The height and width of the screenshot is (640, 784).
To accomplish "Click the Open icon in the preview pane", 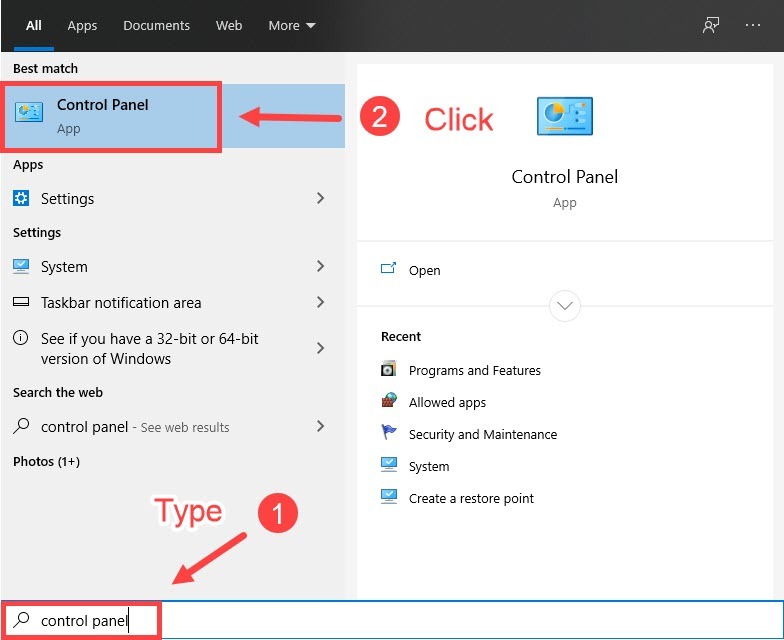I will 388,268.
